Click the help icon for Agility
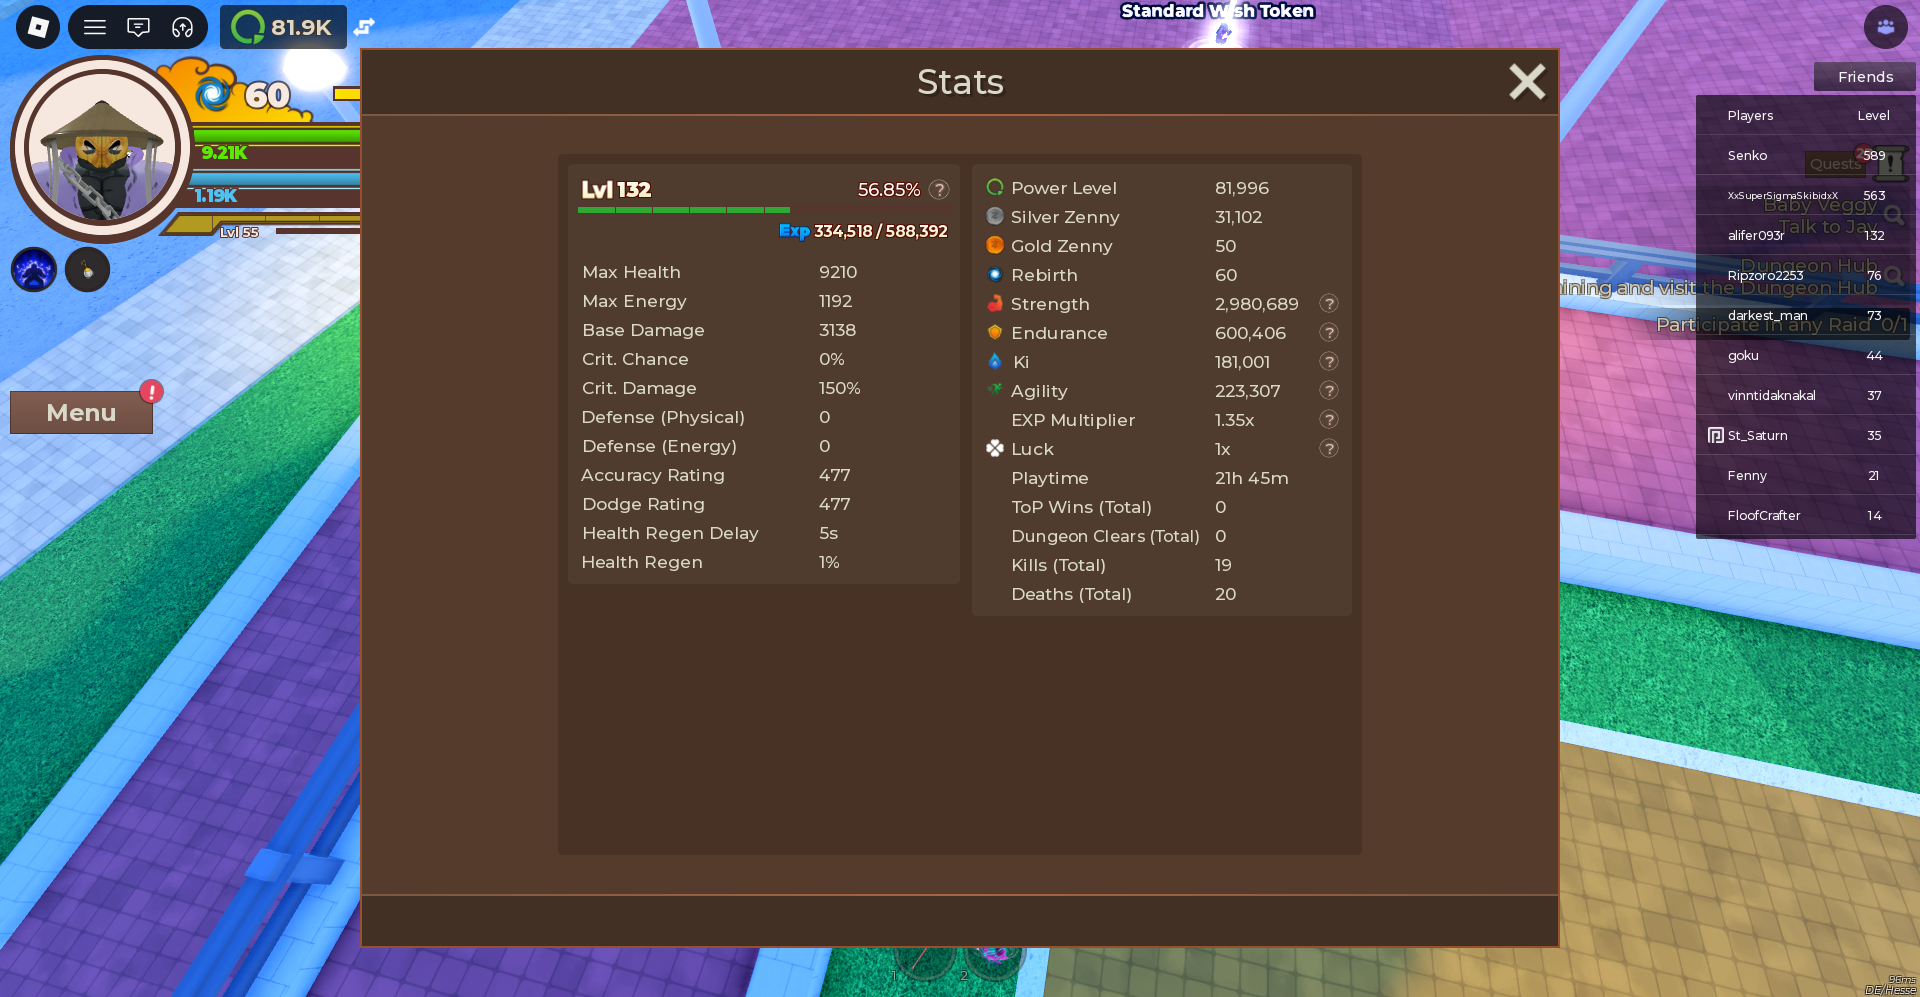1920x997 pixels. coord(1329,390)
